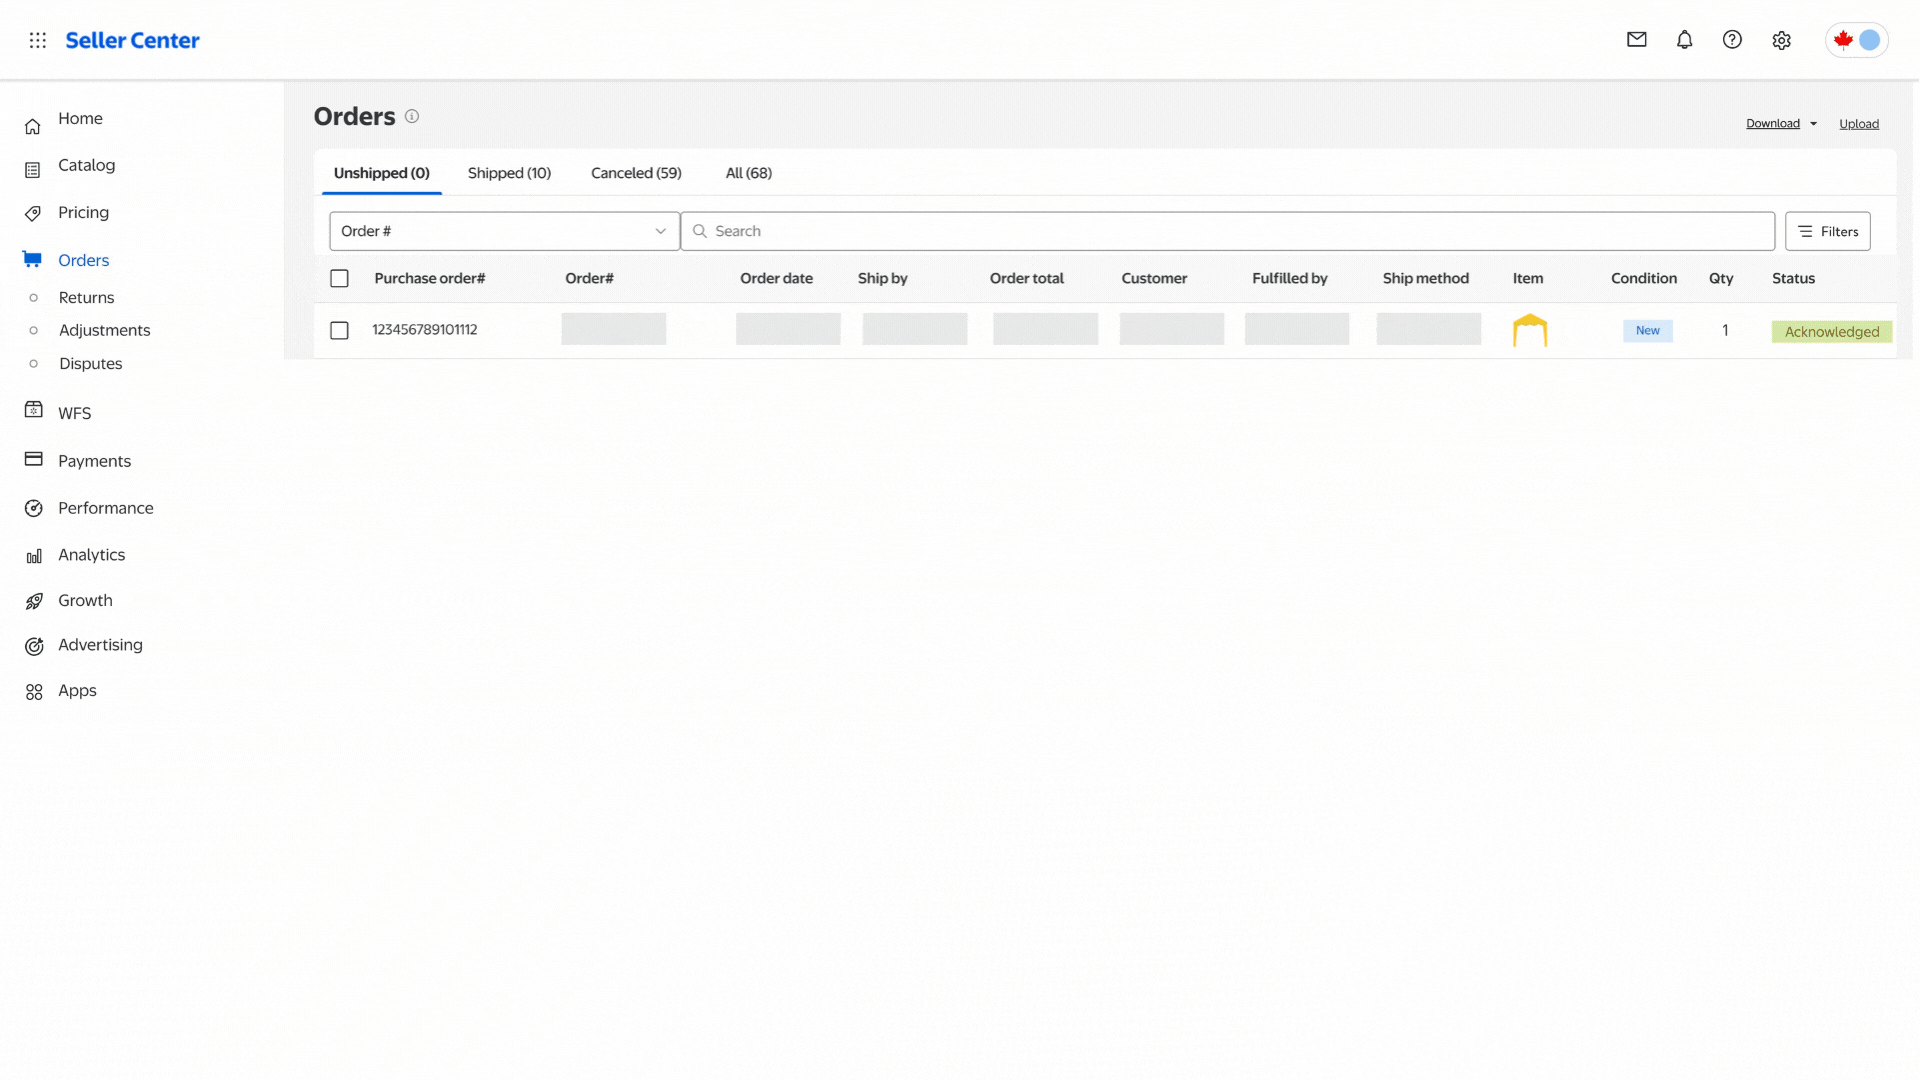The width and height of the screenshot is (1920, 1080).
Task: Switch to the Canceled (59) tab
Action: (636, 173)
